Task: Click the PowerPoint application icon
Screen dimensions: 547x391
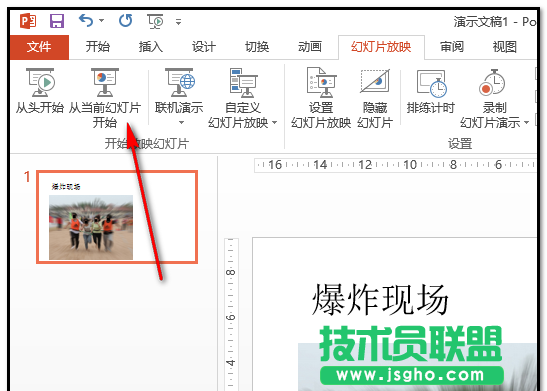Action: click(x=28, y=21)
